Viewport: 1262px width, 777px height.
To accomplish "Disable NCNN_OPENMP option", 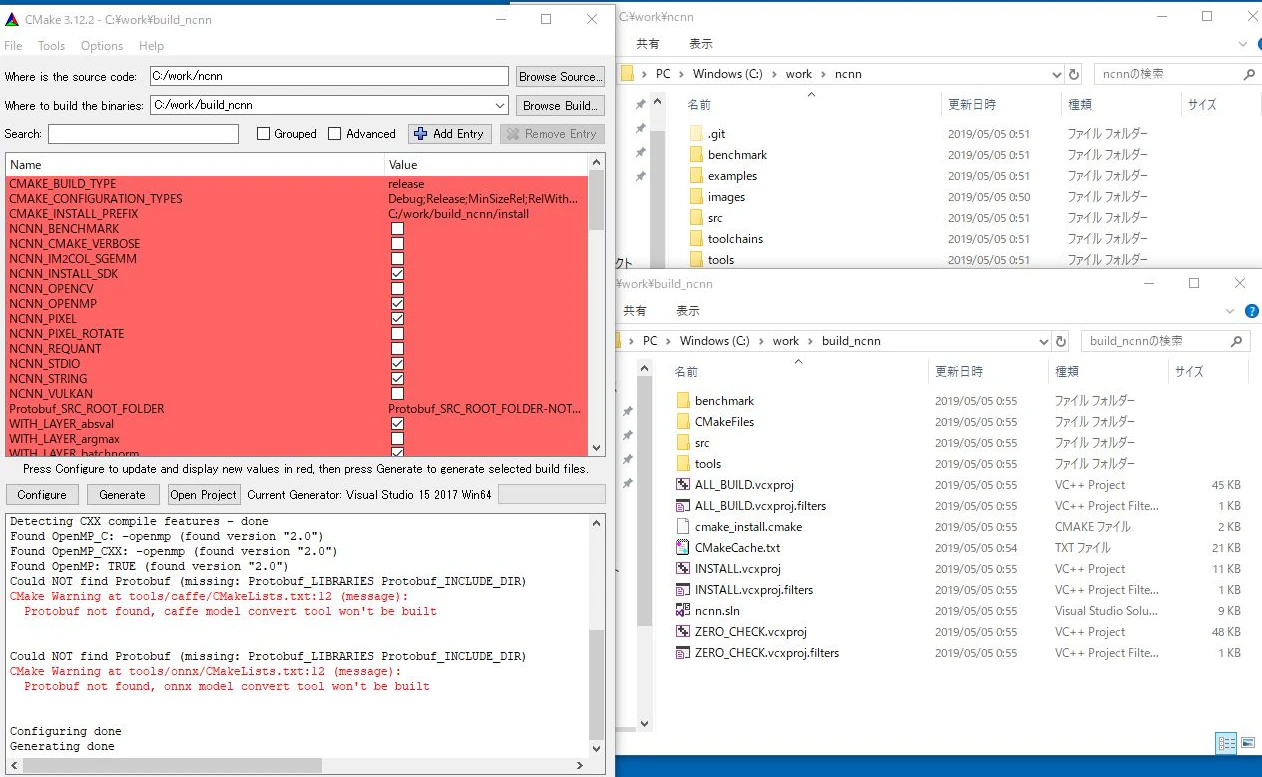I will click(397, 304).
